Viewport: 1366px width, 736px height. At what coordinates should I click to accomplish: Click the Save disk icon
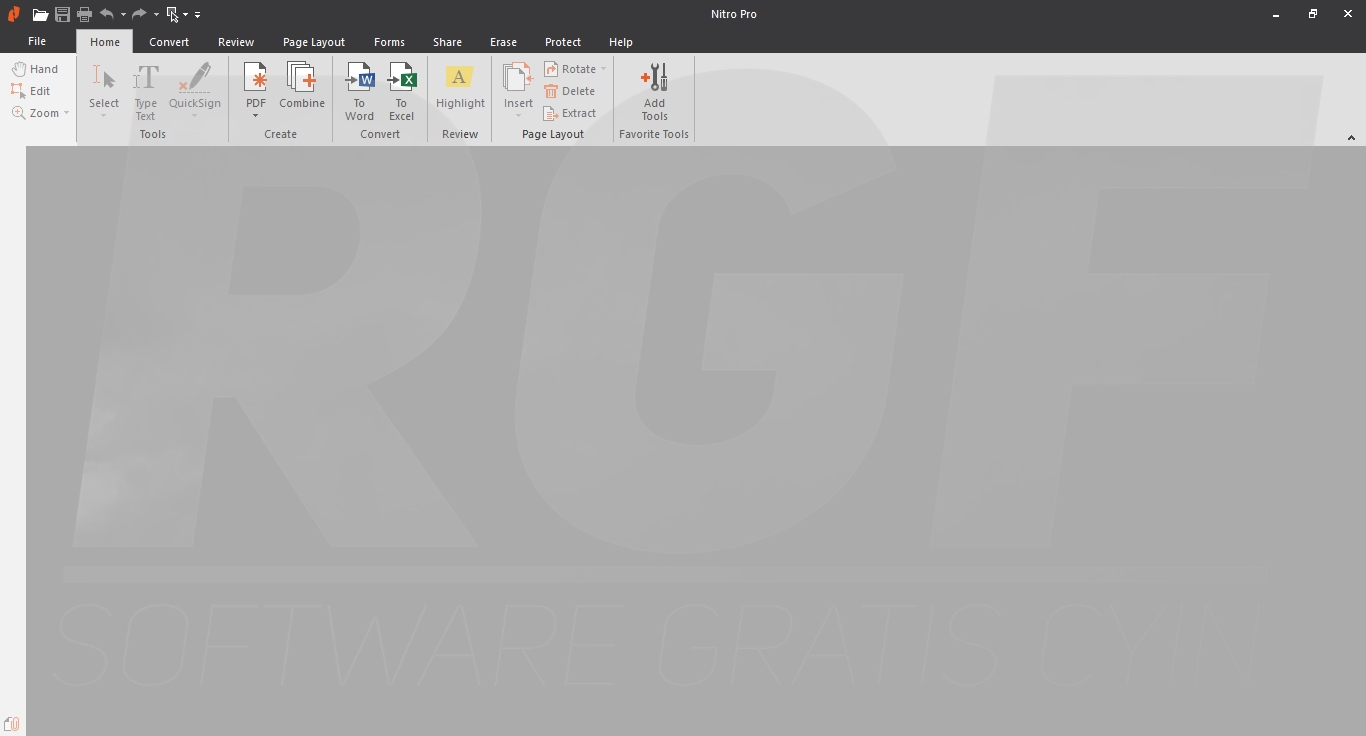tap(62, 14)
